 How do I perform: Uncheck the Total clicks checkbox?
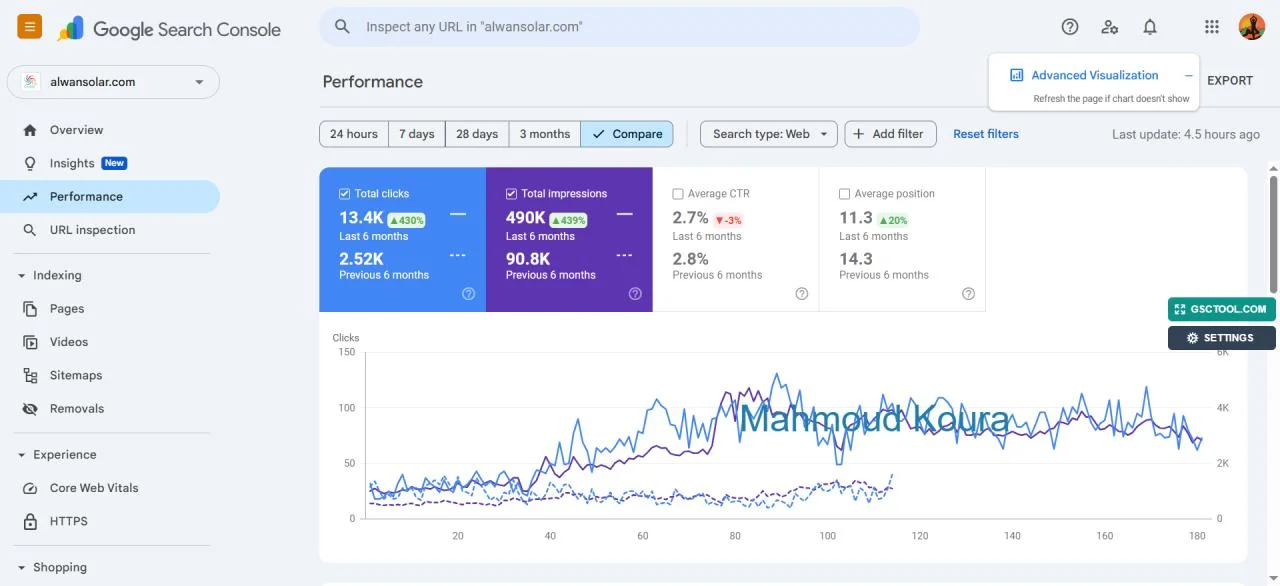(345, 194)
